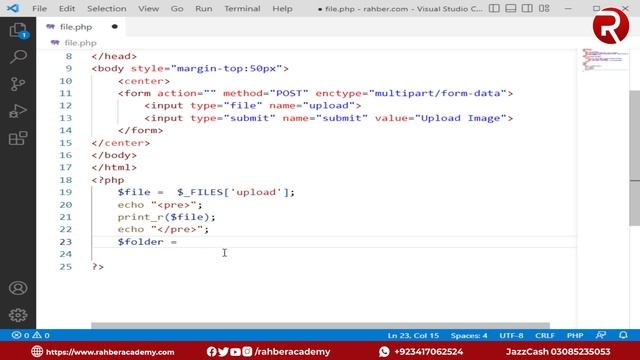This screenshot has width=640, height=360.
Task: Place cursor after $folder = on line 23
Action: tap(178, 242)
